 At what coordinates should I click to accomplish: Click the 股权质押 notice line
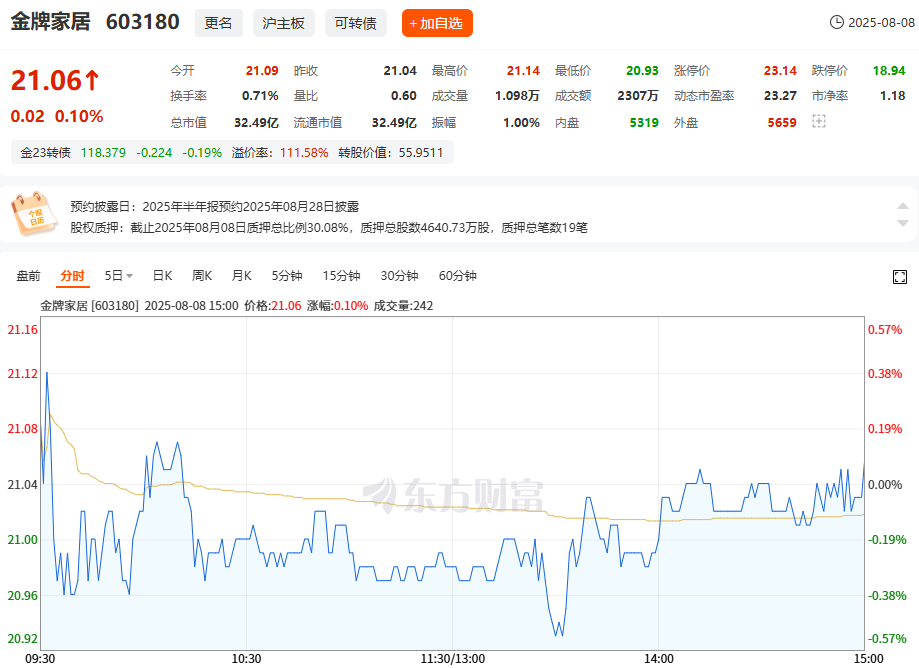329,227
